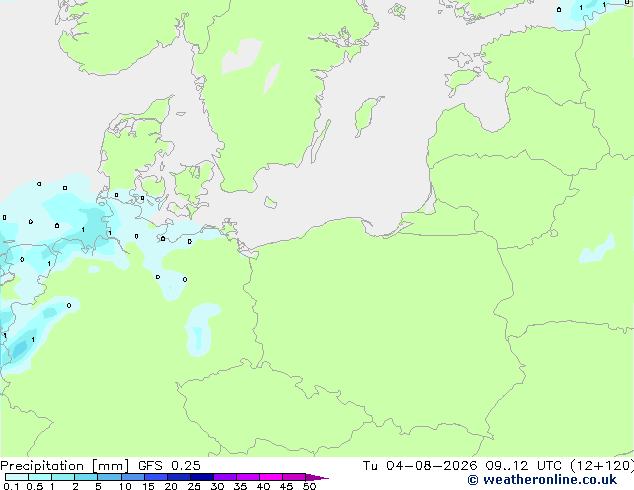Click the 'Precipitation [mm]' title label
Image resolution: width=634 pixels, height=490 pixels.
point(65,466)
